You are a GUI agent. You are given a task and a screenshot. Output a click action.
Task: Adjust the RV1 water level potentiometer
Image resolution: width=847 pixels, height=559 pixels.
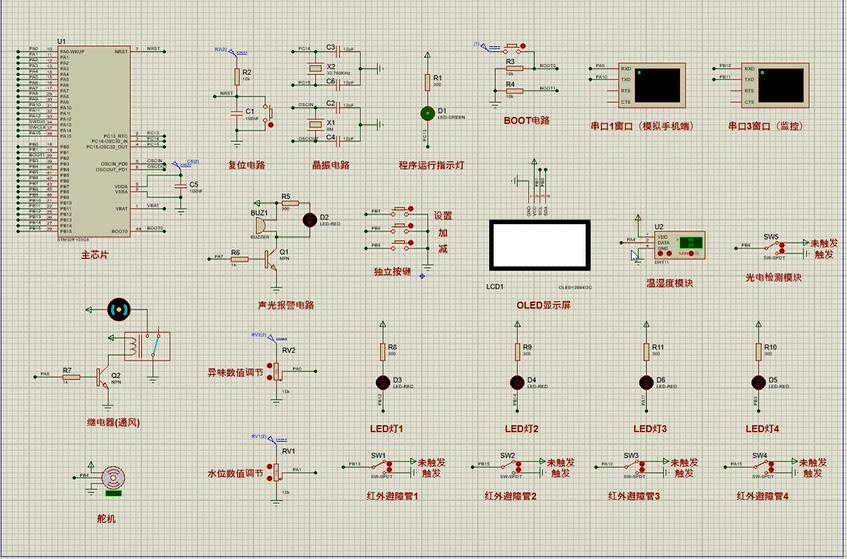pyautogui.click(x=277, y=472)
